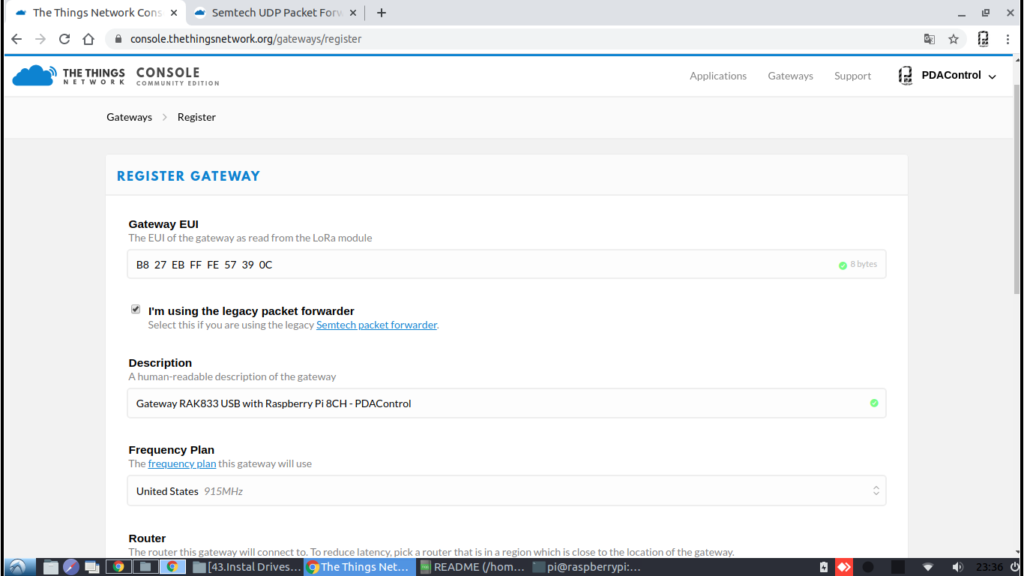Screen dimensions: 1024x576
Task: Follow the frequency plan link
Action: 182,464
